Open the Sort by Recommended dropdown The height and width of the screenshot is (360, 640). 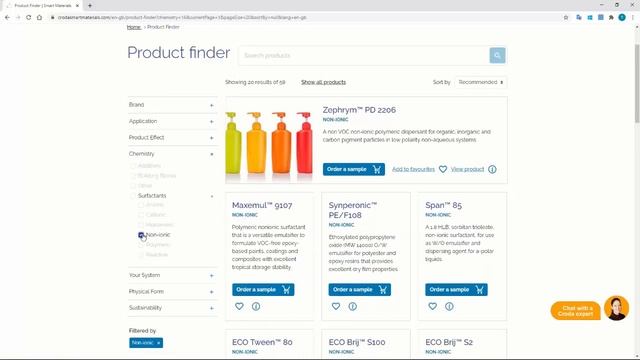(x=481, y=82)
